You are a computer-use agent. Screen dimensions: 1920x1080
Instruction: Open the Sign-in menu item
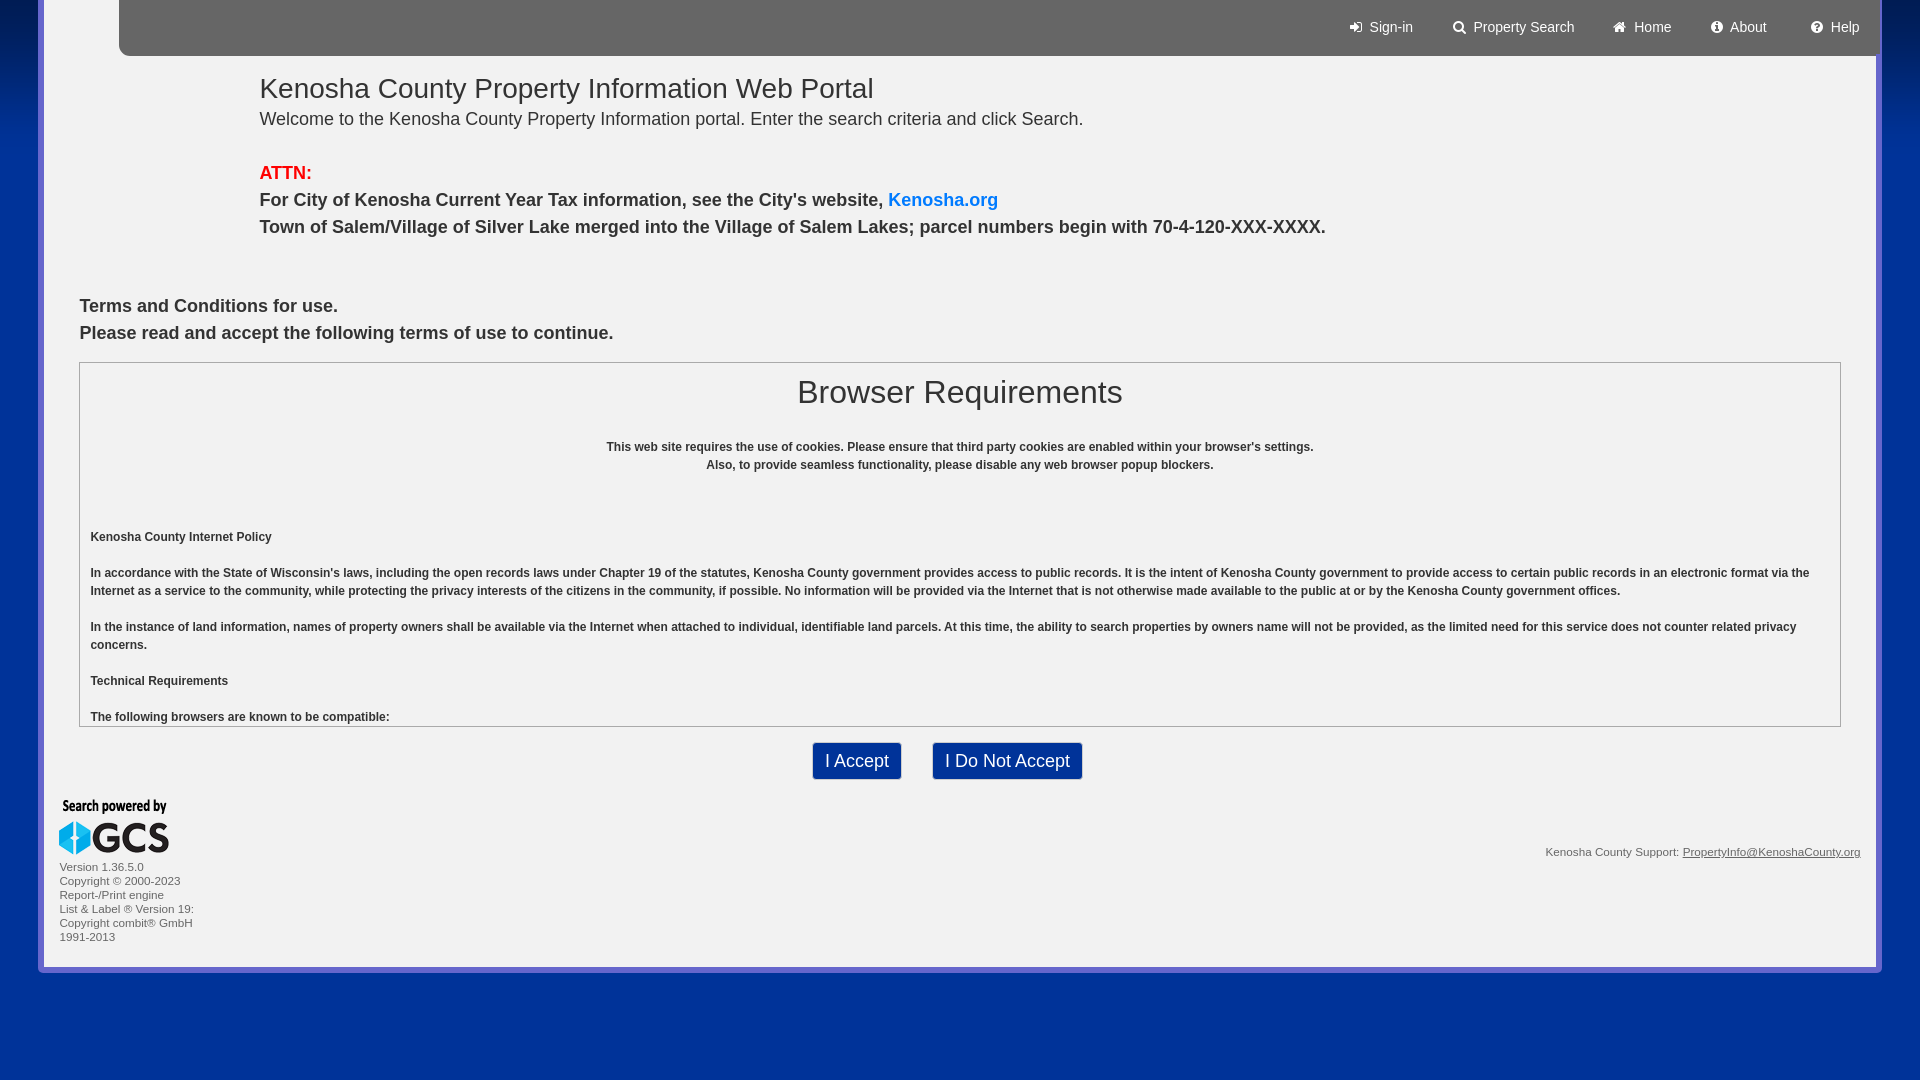(1381, 28)
